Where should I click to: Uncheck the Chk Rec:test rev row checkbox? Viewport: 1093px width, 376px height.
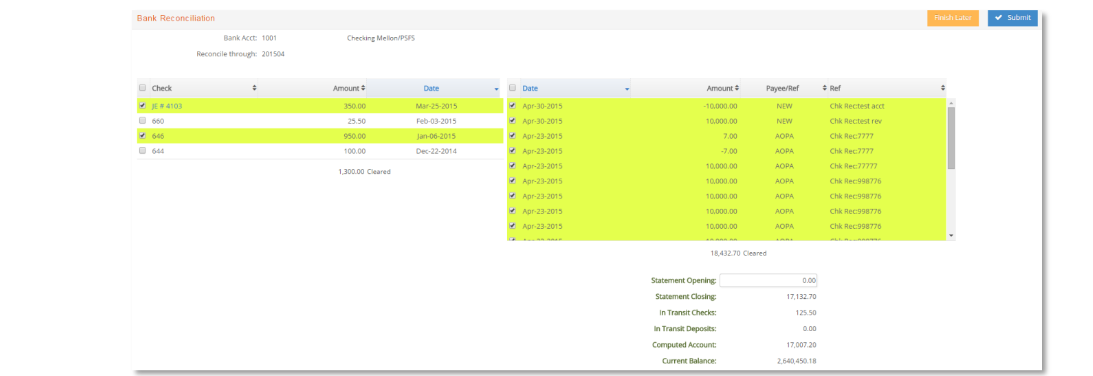(x=513, y=121)
